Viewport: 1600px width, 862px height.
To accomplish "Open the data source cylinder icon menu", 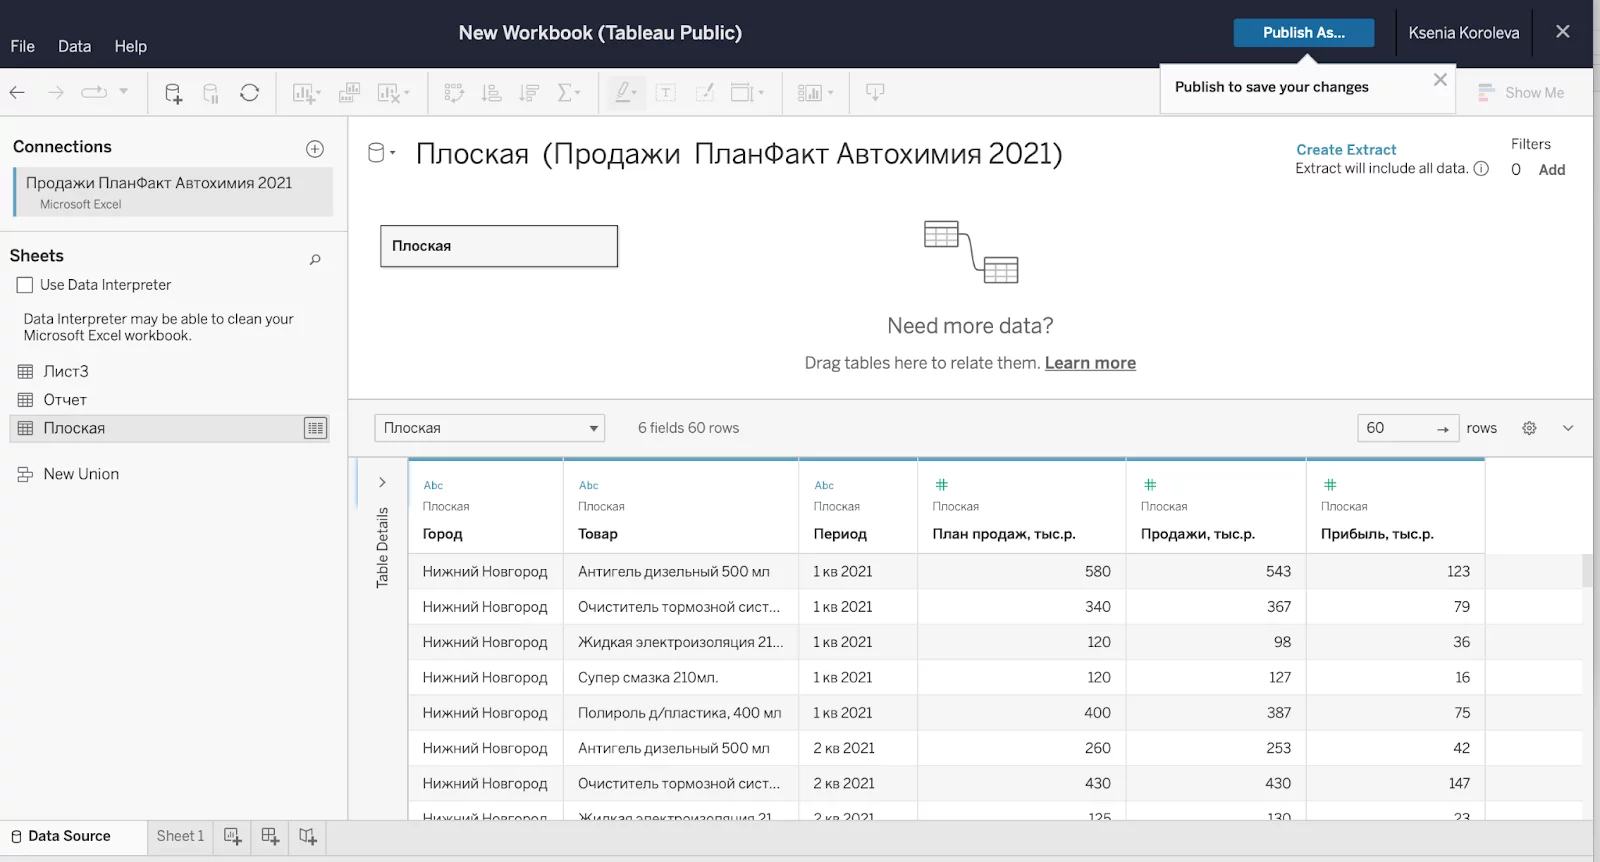I will [381, 153].
